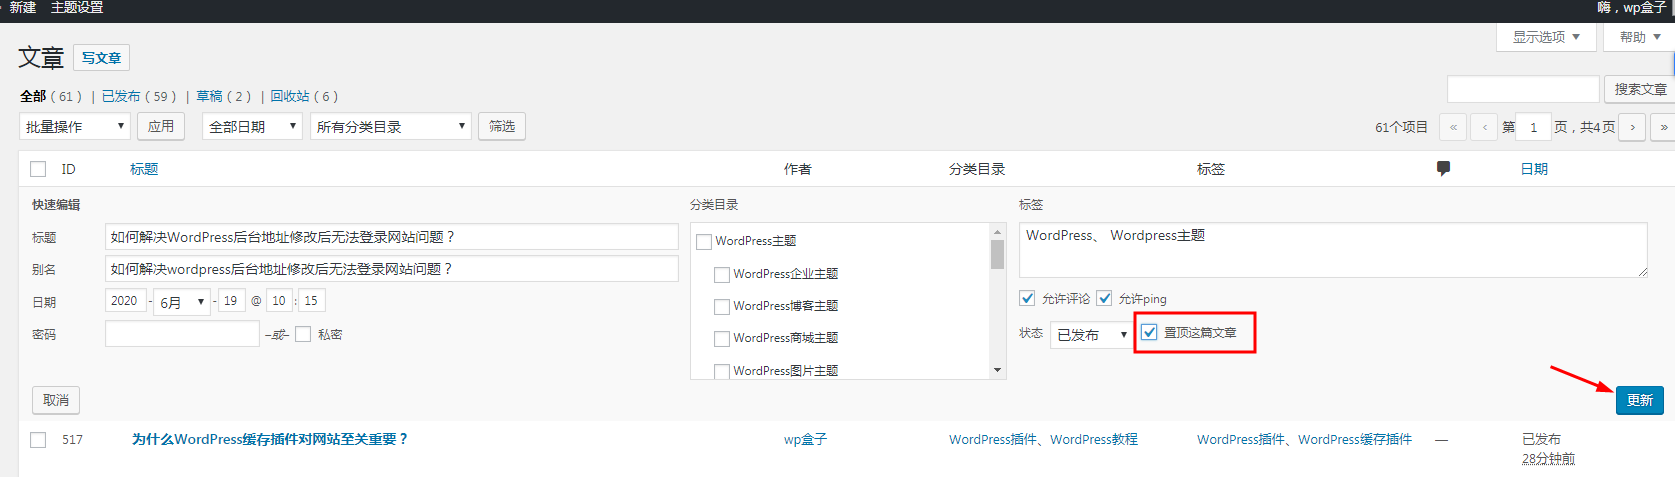This screenshot has width=1675, height=477.
Task: Click the year field showing 2020
Action: (x=125, y=301)
